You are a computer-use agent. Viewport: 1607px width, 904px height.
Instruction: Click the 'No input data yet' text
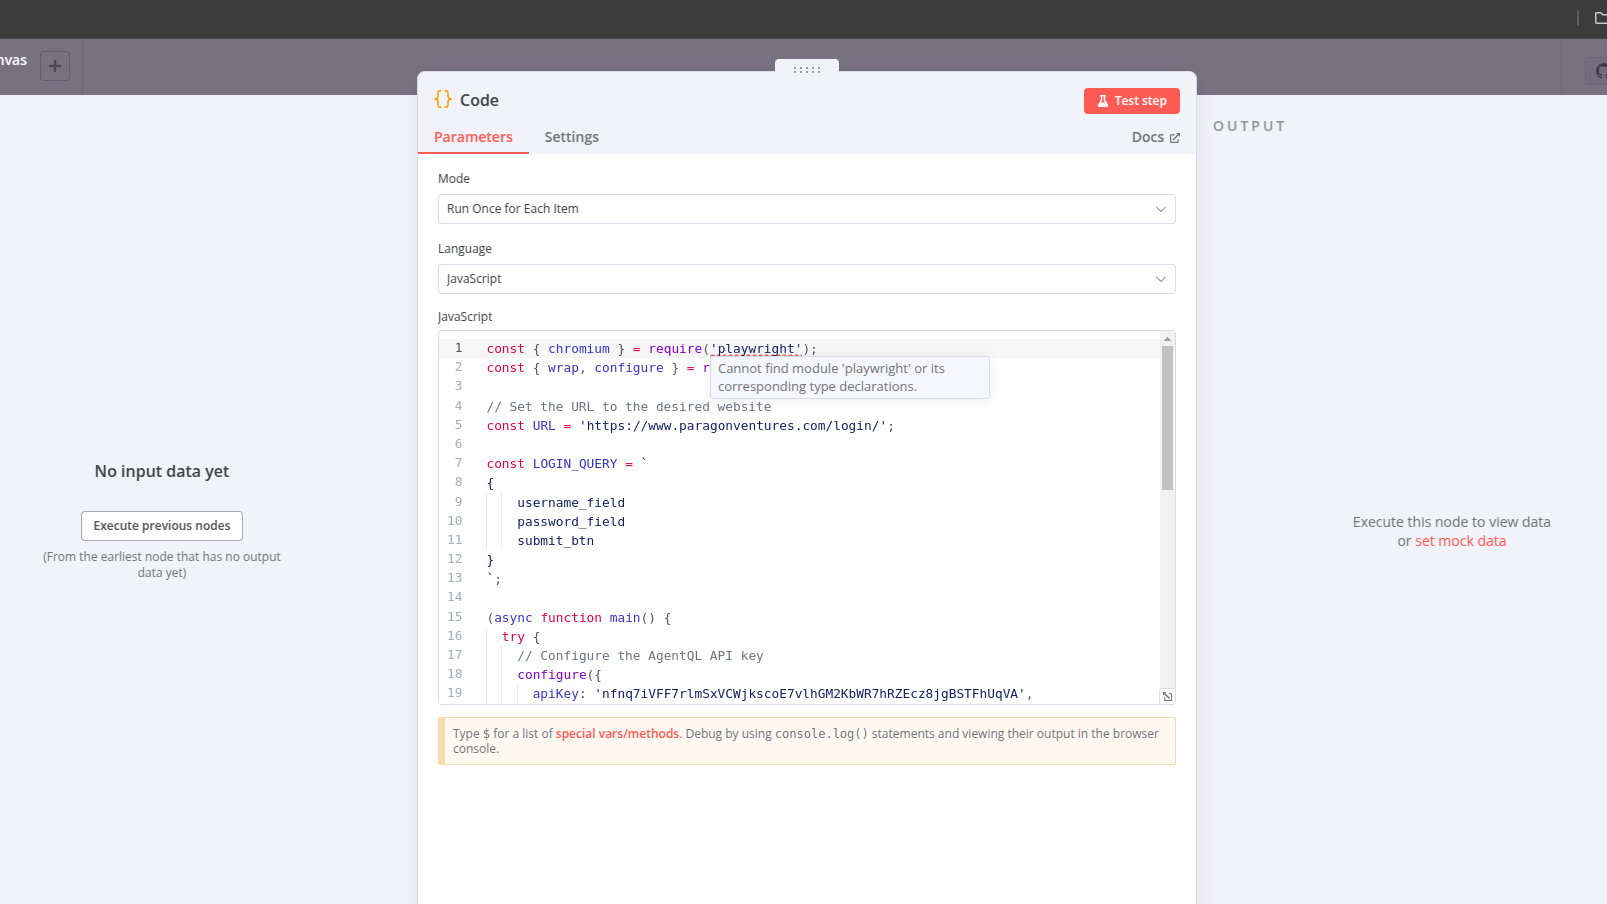[162, 471]
